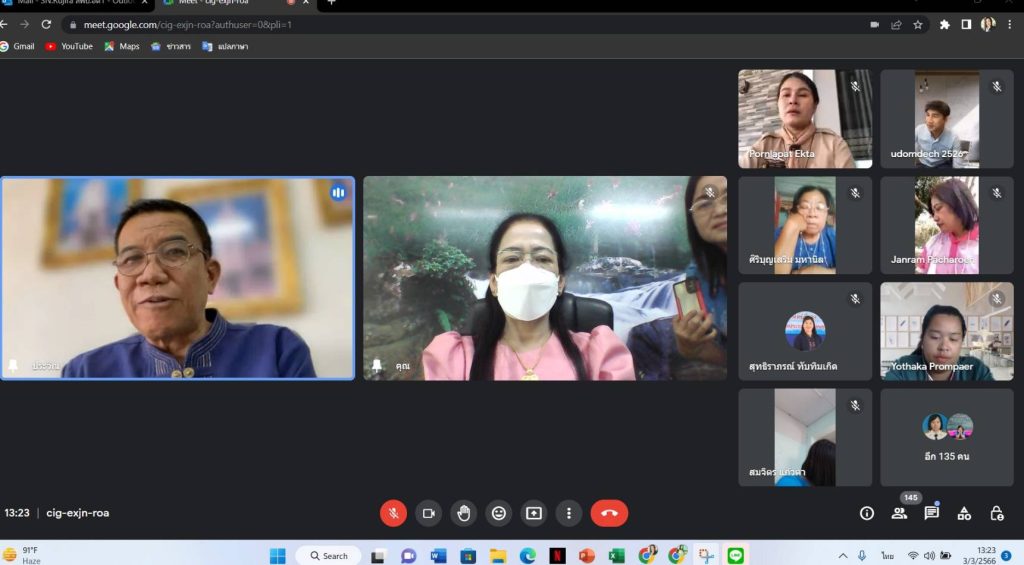Open the chat with everyone panel
Screen dimensions: 1024x565
click(931, 513)
